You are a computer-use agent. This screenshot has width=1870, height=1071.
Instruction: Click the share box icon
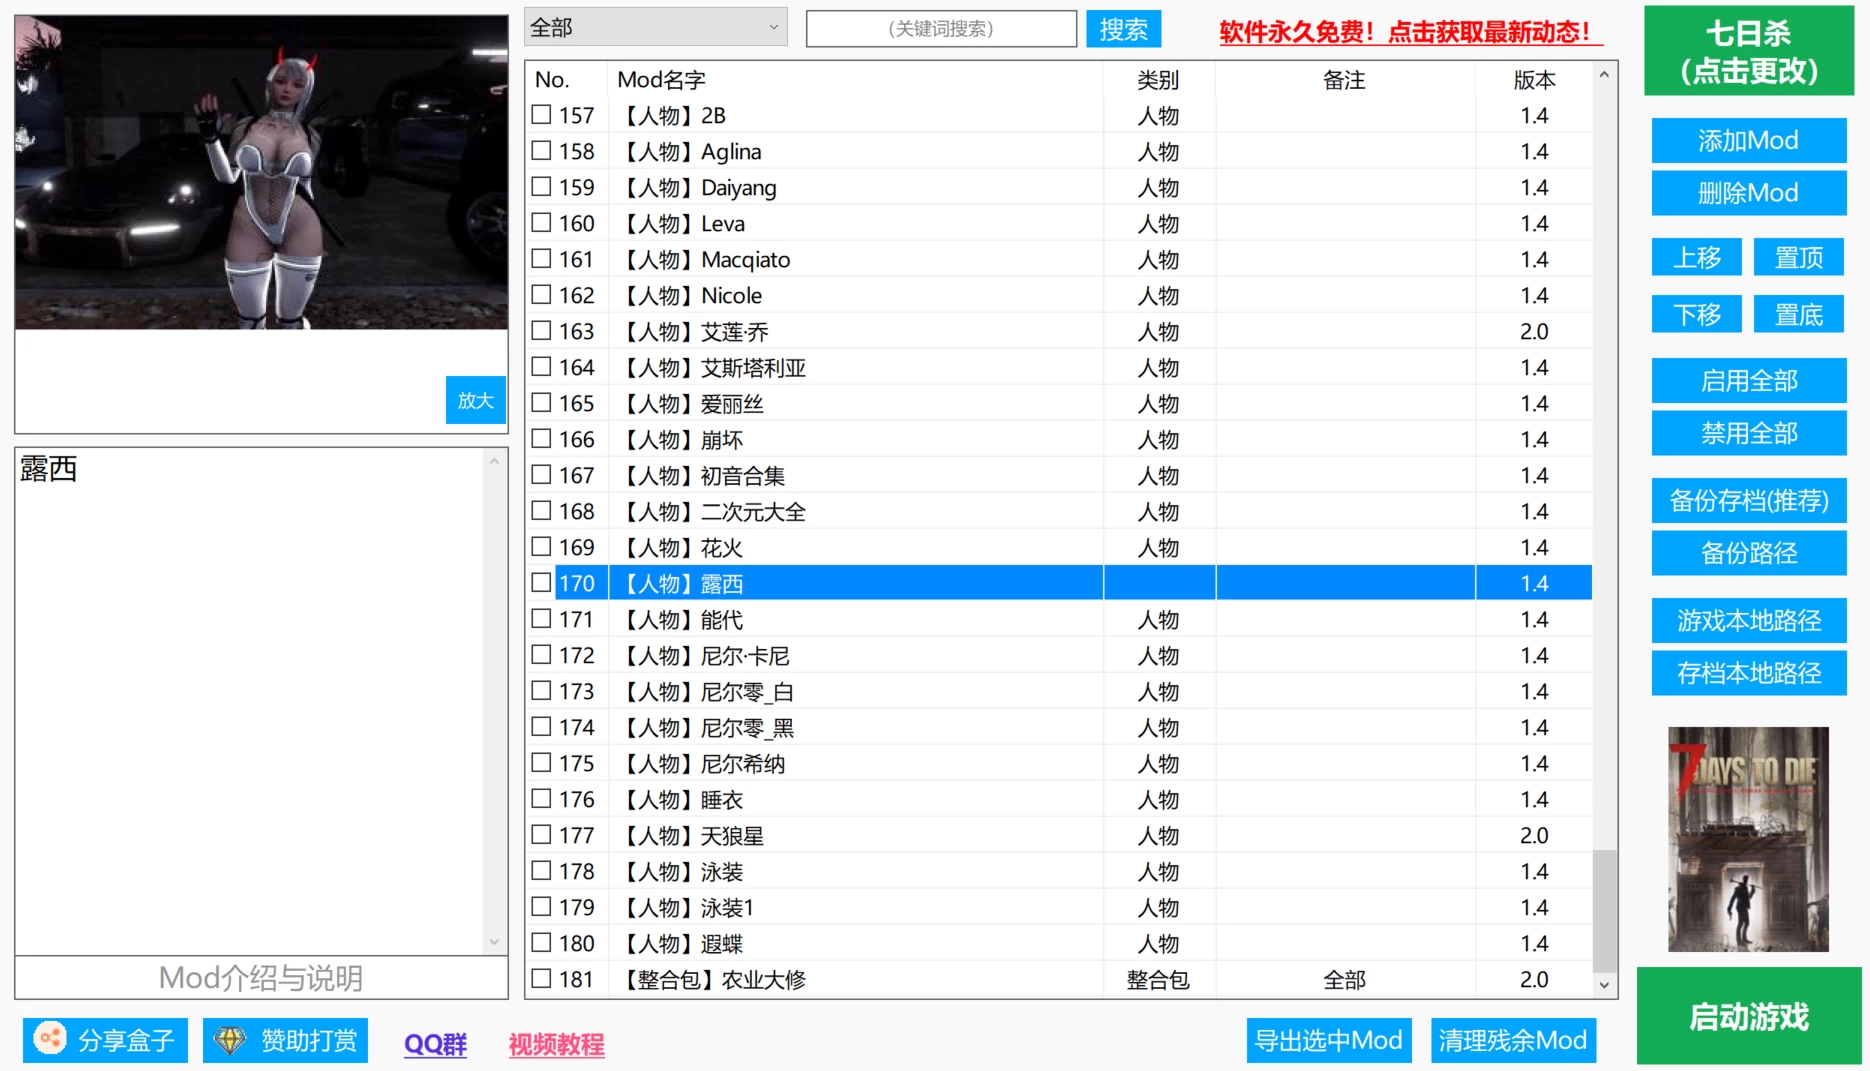click(49, 1039)
